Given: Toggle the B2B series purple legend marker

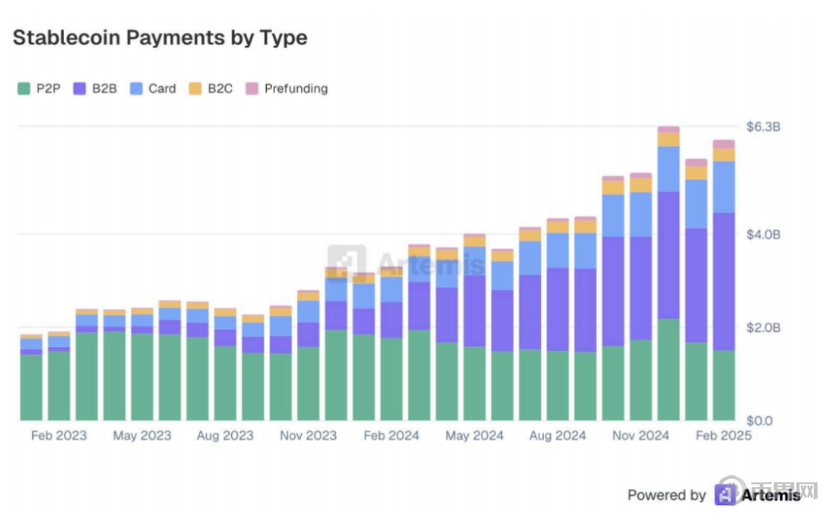Looking at the screenshot, I should click(x=79, y=89).
